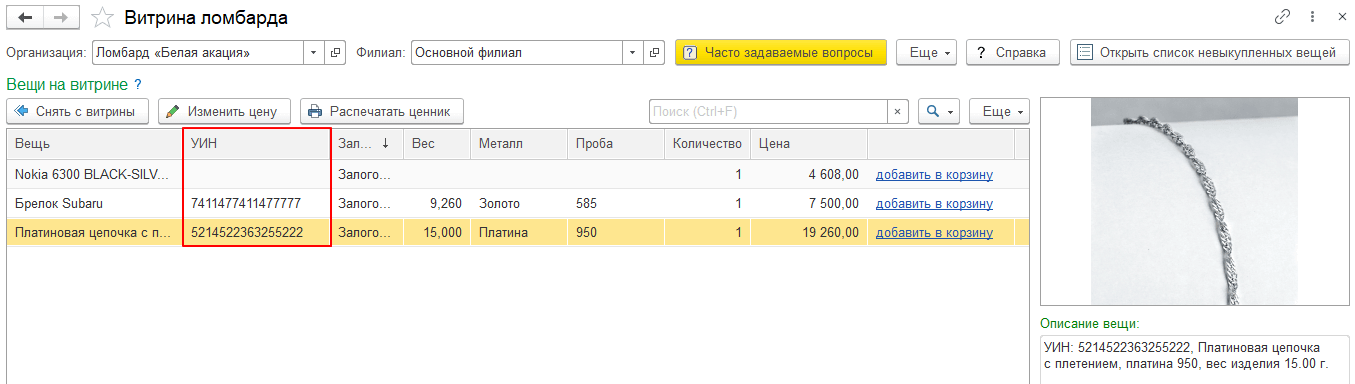Sort by the Цена column header

click(x=808, y=143)
